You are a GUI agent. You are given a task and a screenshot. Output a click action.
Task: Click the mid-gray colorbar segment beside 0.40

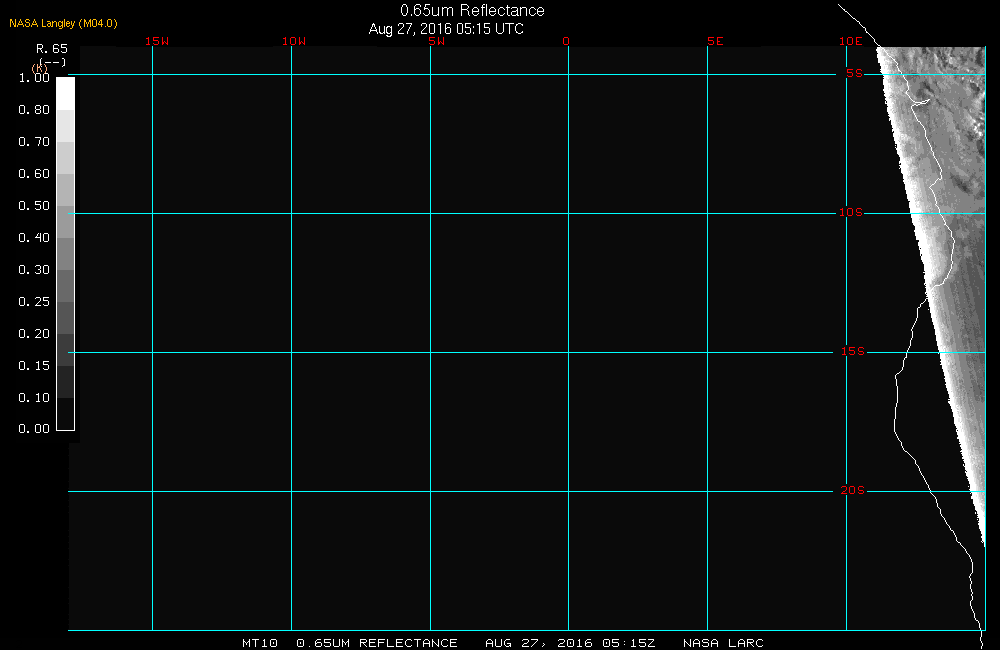(66, 253)
